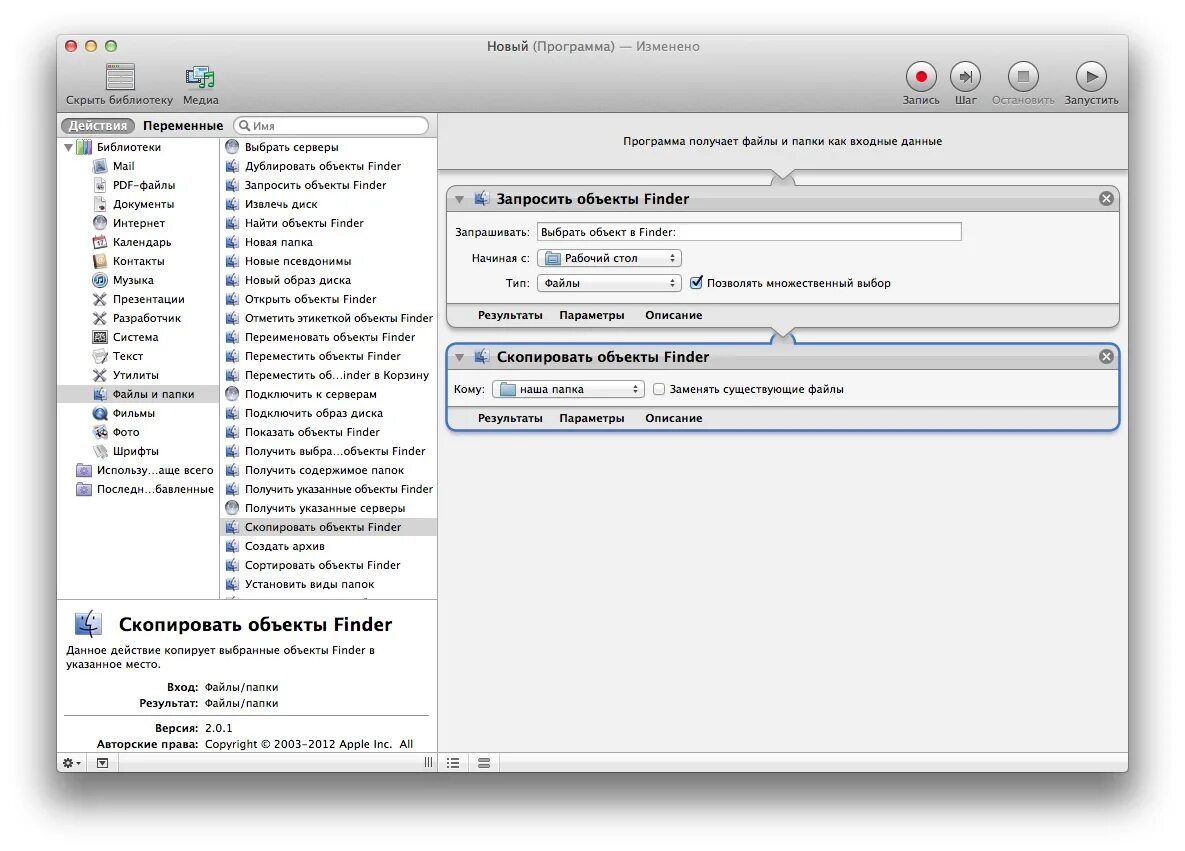Viewport: 1185px width, 851px height.
Task: Open Результаты of Скопировать объекты action
Action: 509,418
